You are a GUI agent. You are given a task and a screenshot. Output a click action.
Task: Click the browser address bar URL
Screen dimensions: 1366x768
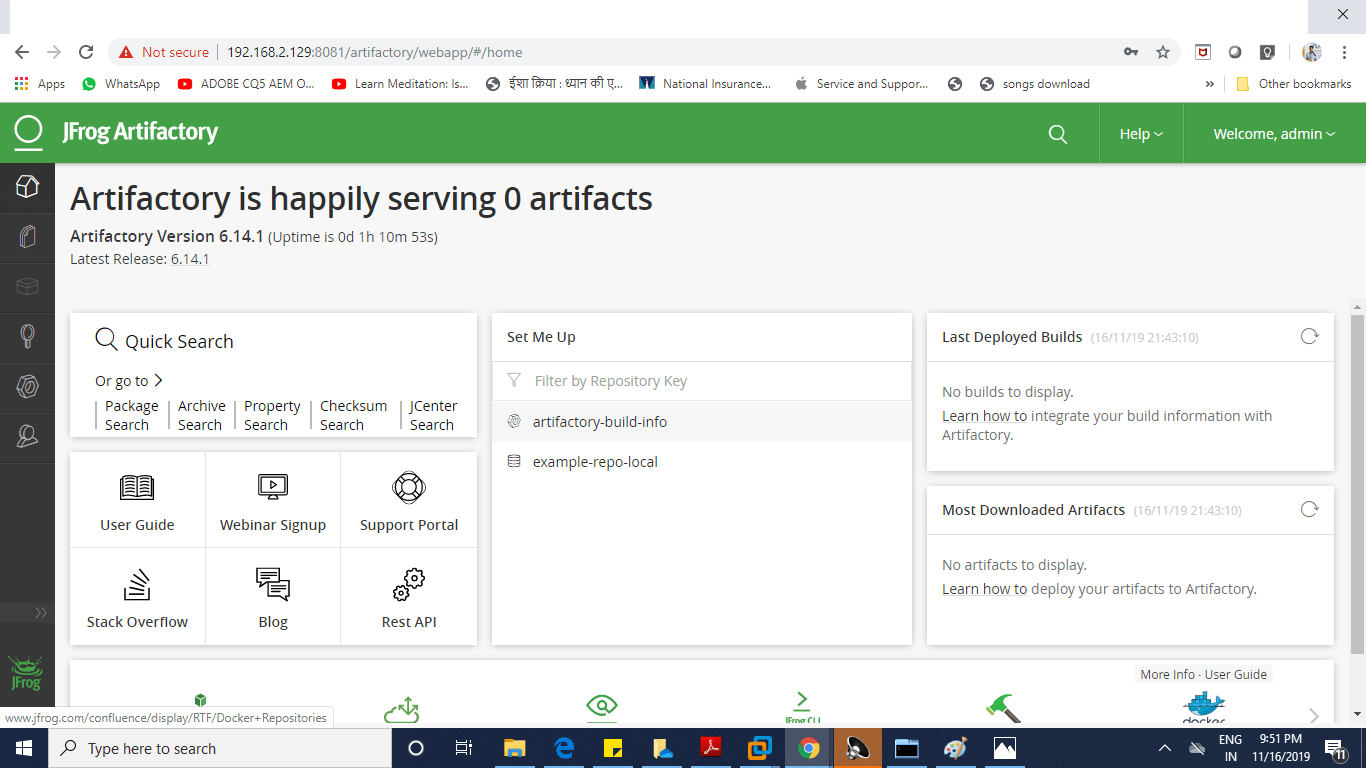click(375, 52)
